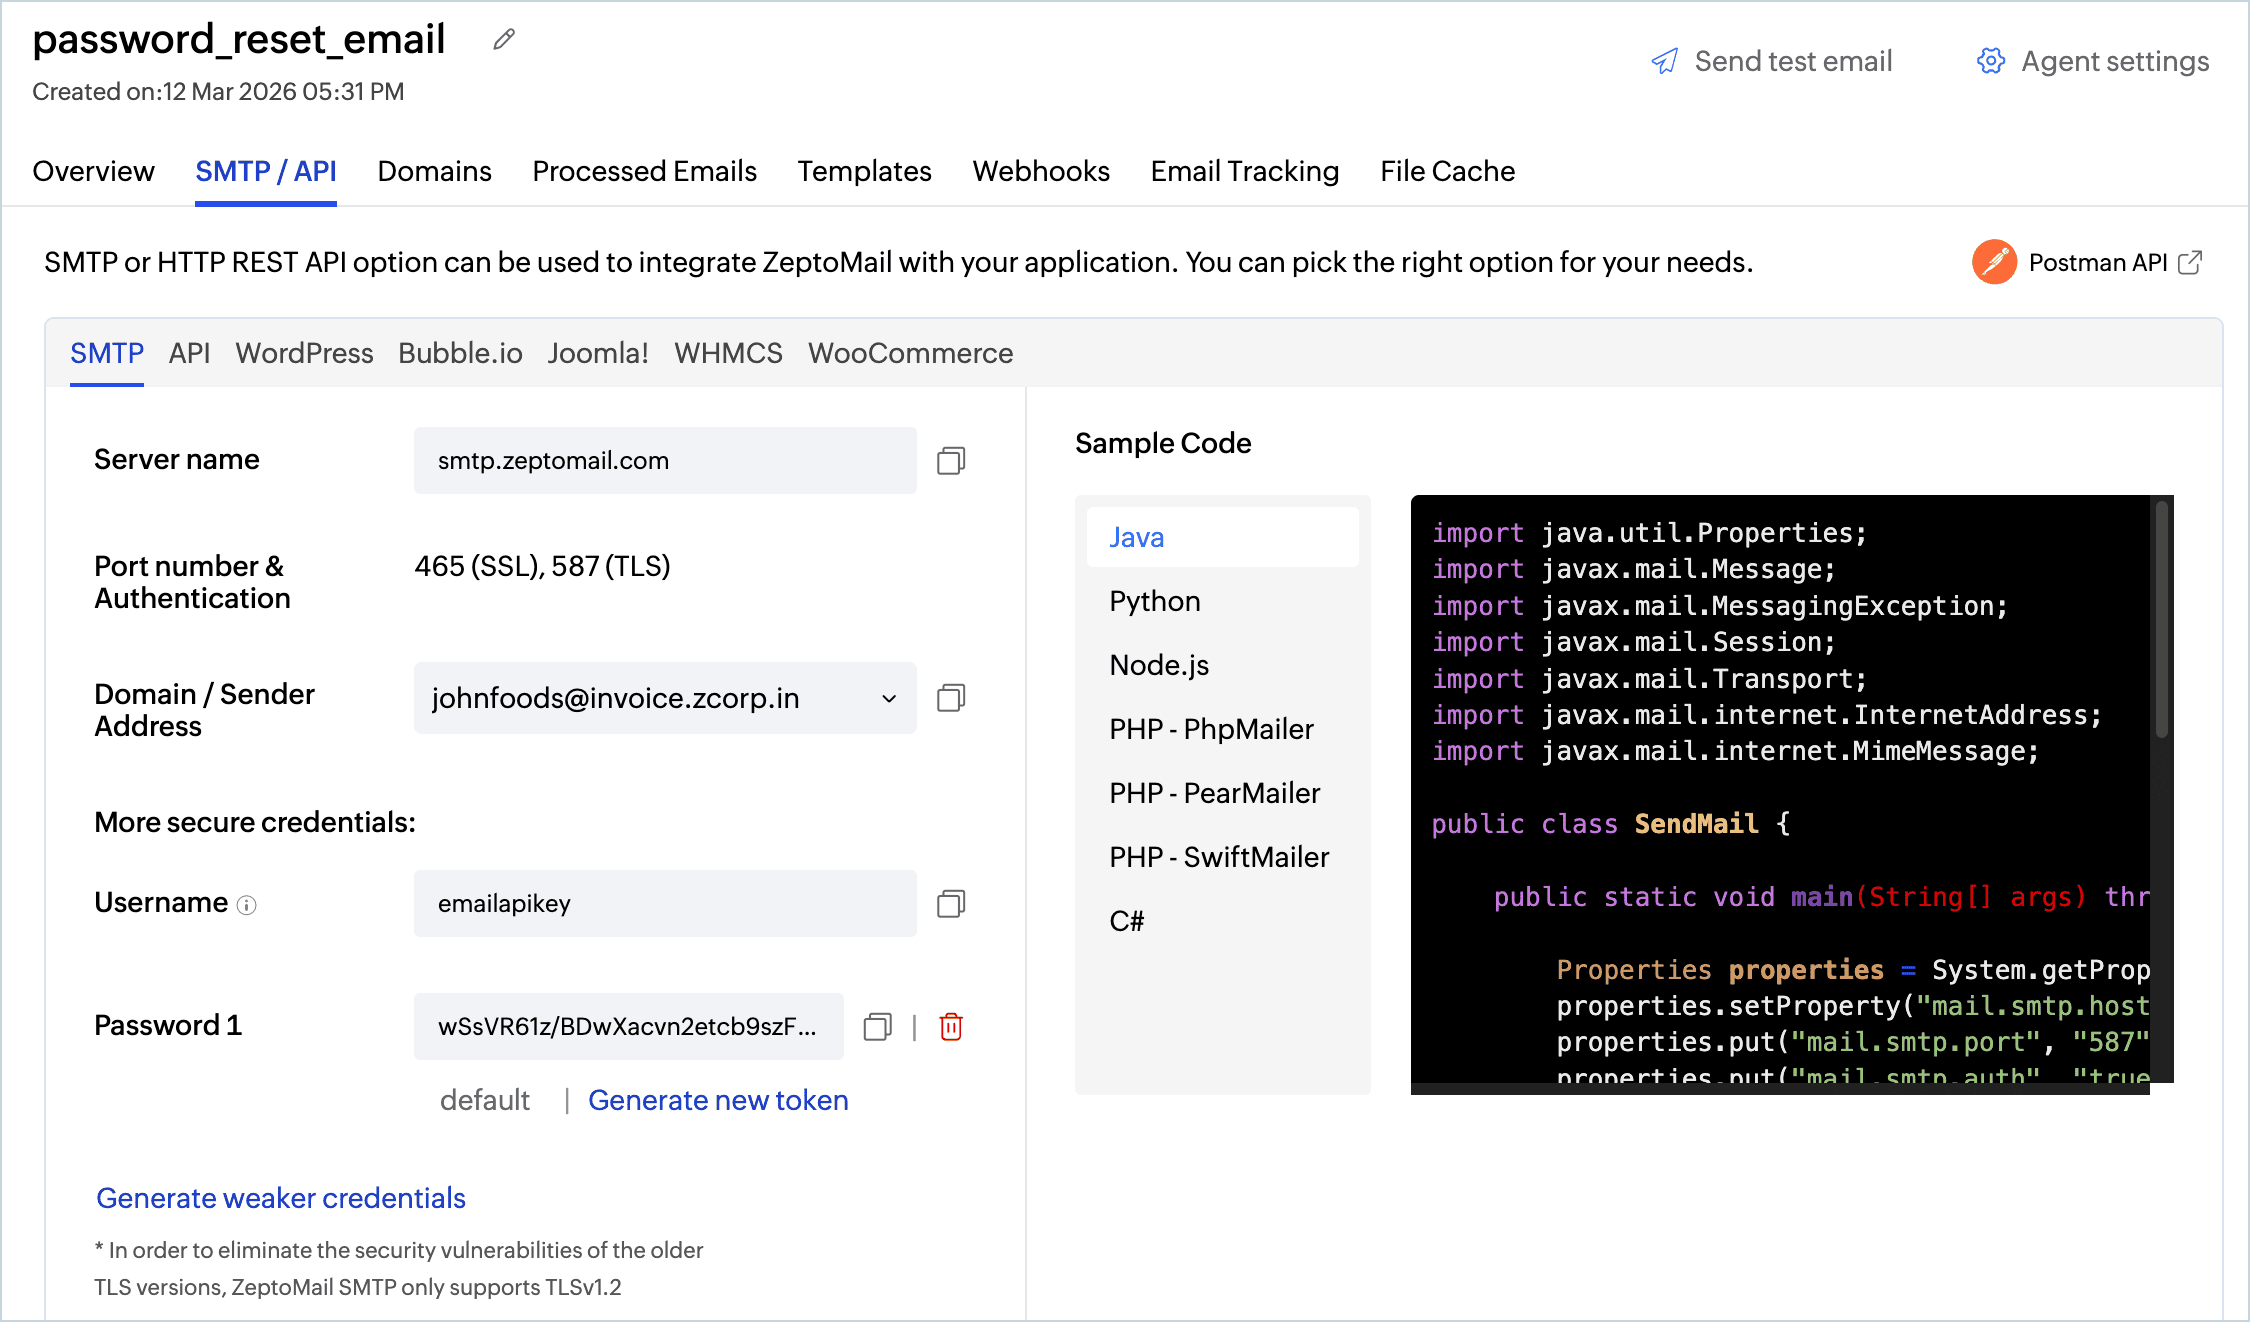Viewport: 2250px width, 1322px height.
Task: Select C# sample code
Action: tap(1222, 921)
